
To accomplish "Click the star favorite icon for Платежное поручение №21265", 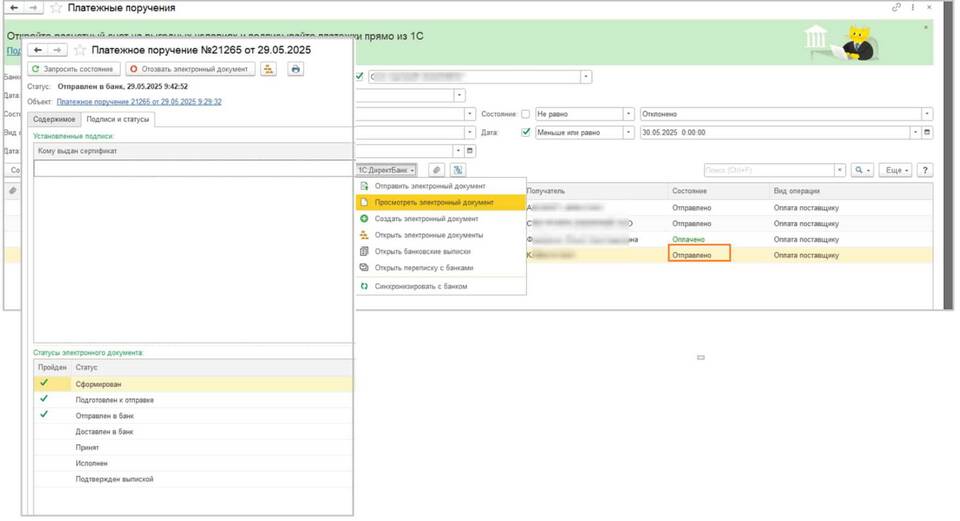I will coord(79,49).
